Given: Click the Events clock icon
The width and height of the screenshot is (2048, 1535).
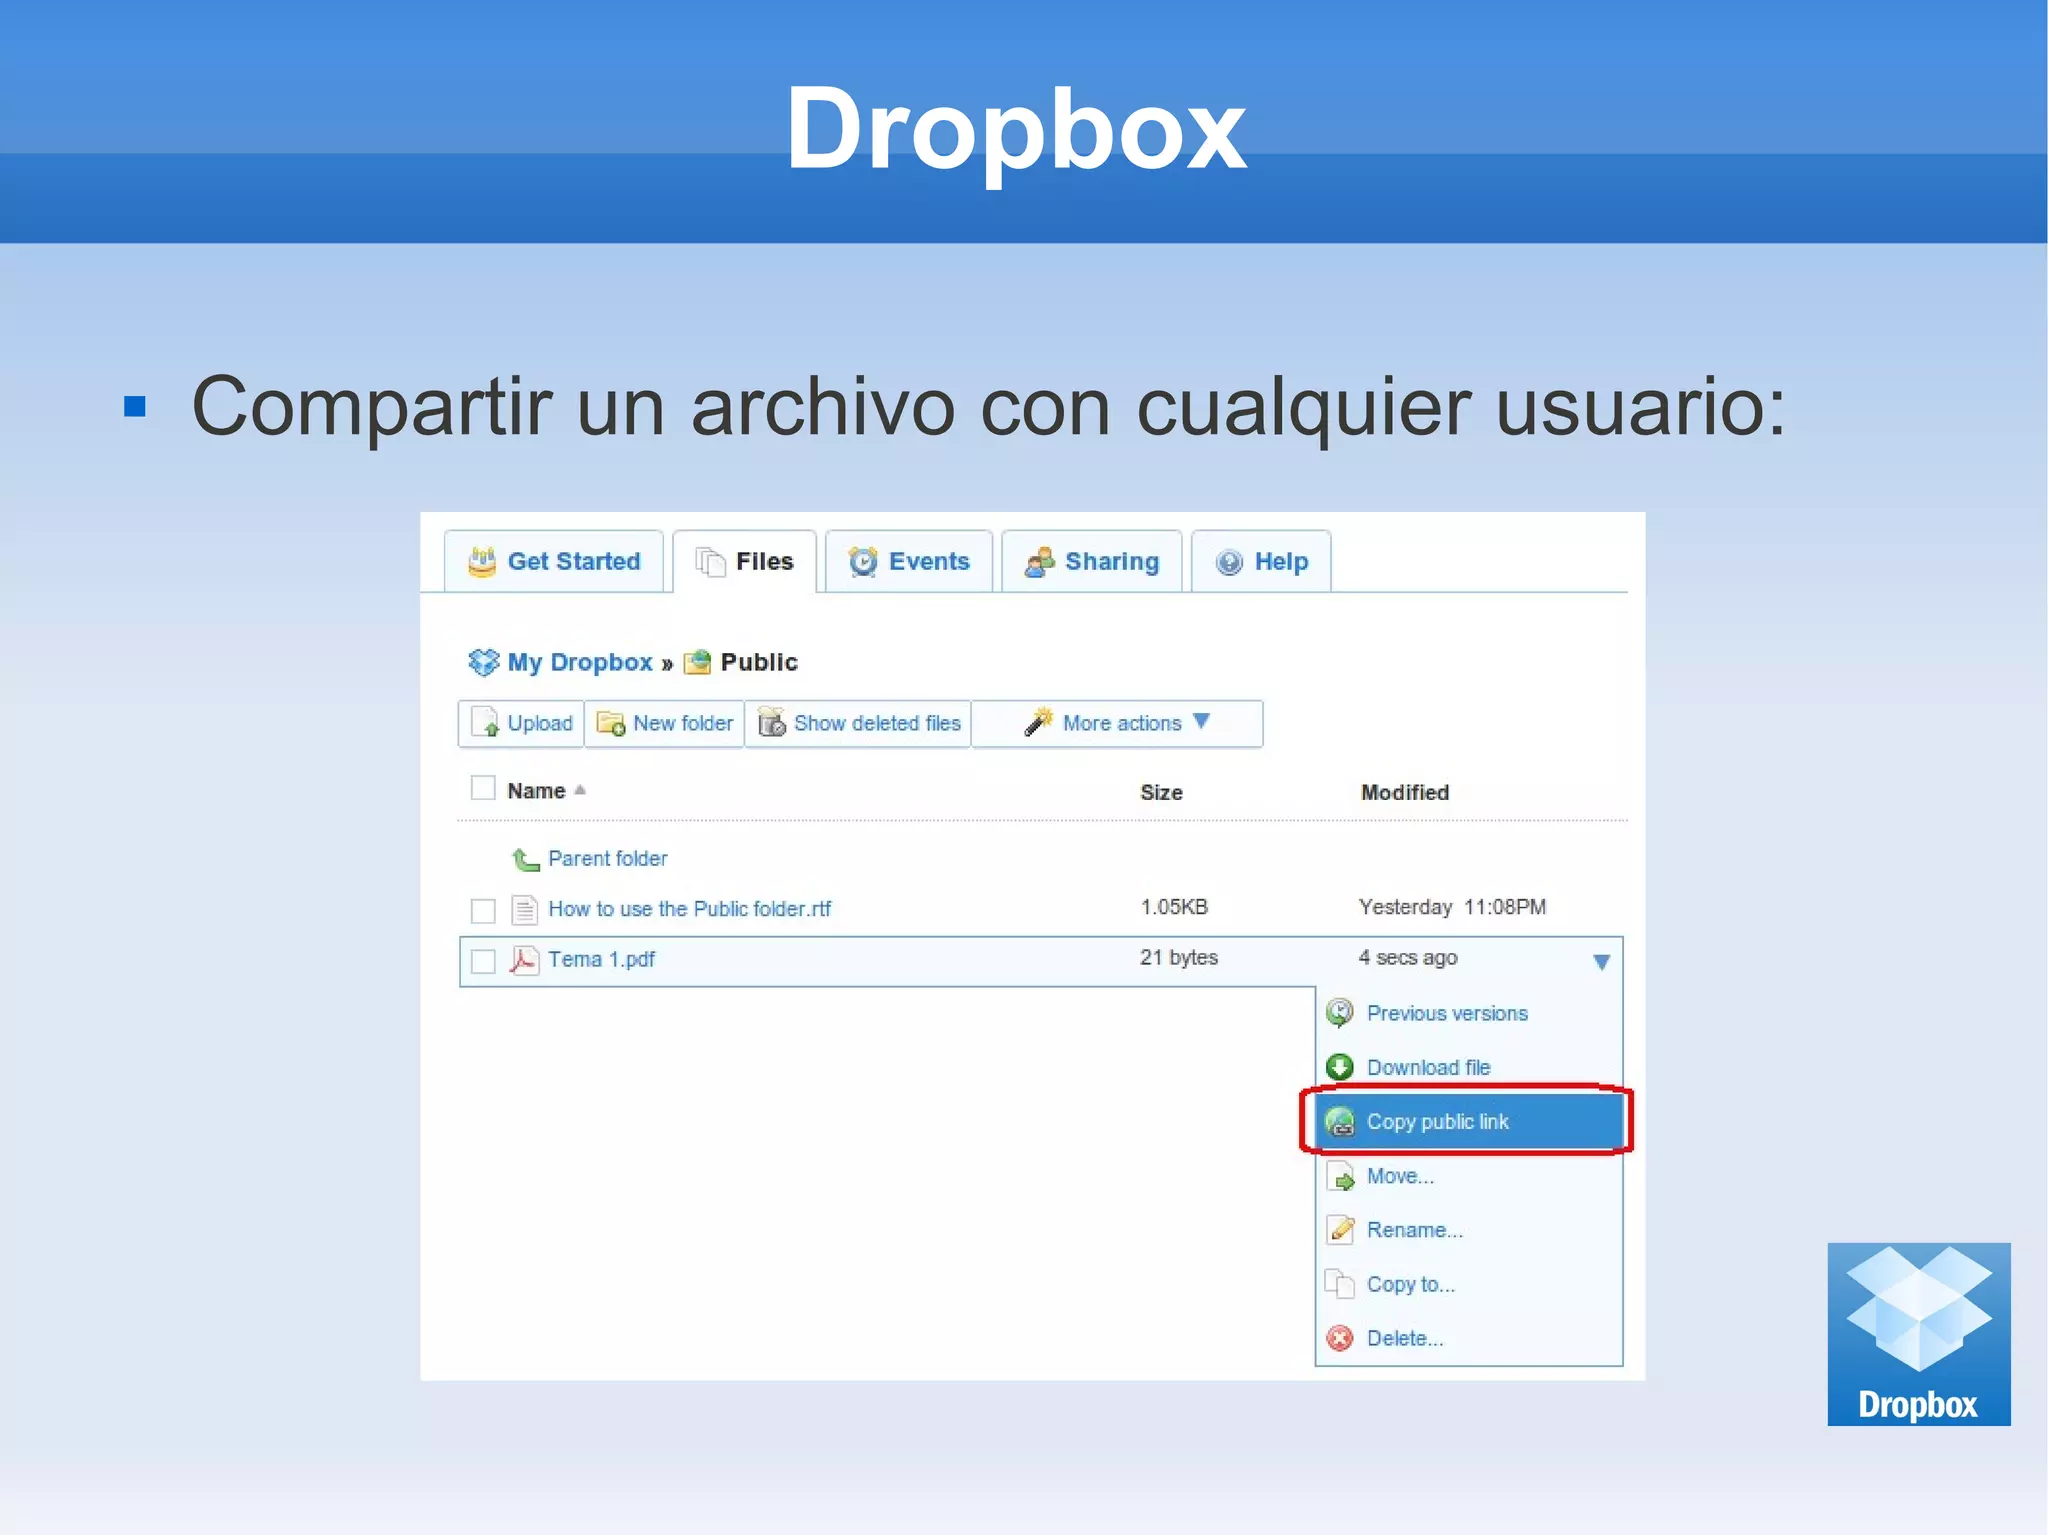Looking at the screenshot, I should (x=862, y=562).
